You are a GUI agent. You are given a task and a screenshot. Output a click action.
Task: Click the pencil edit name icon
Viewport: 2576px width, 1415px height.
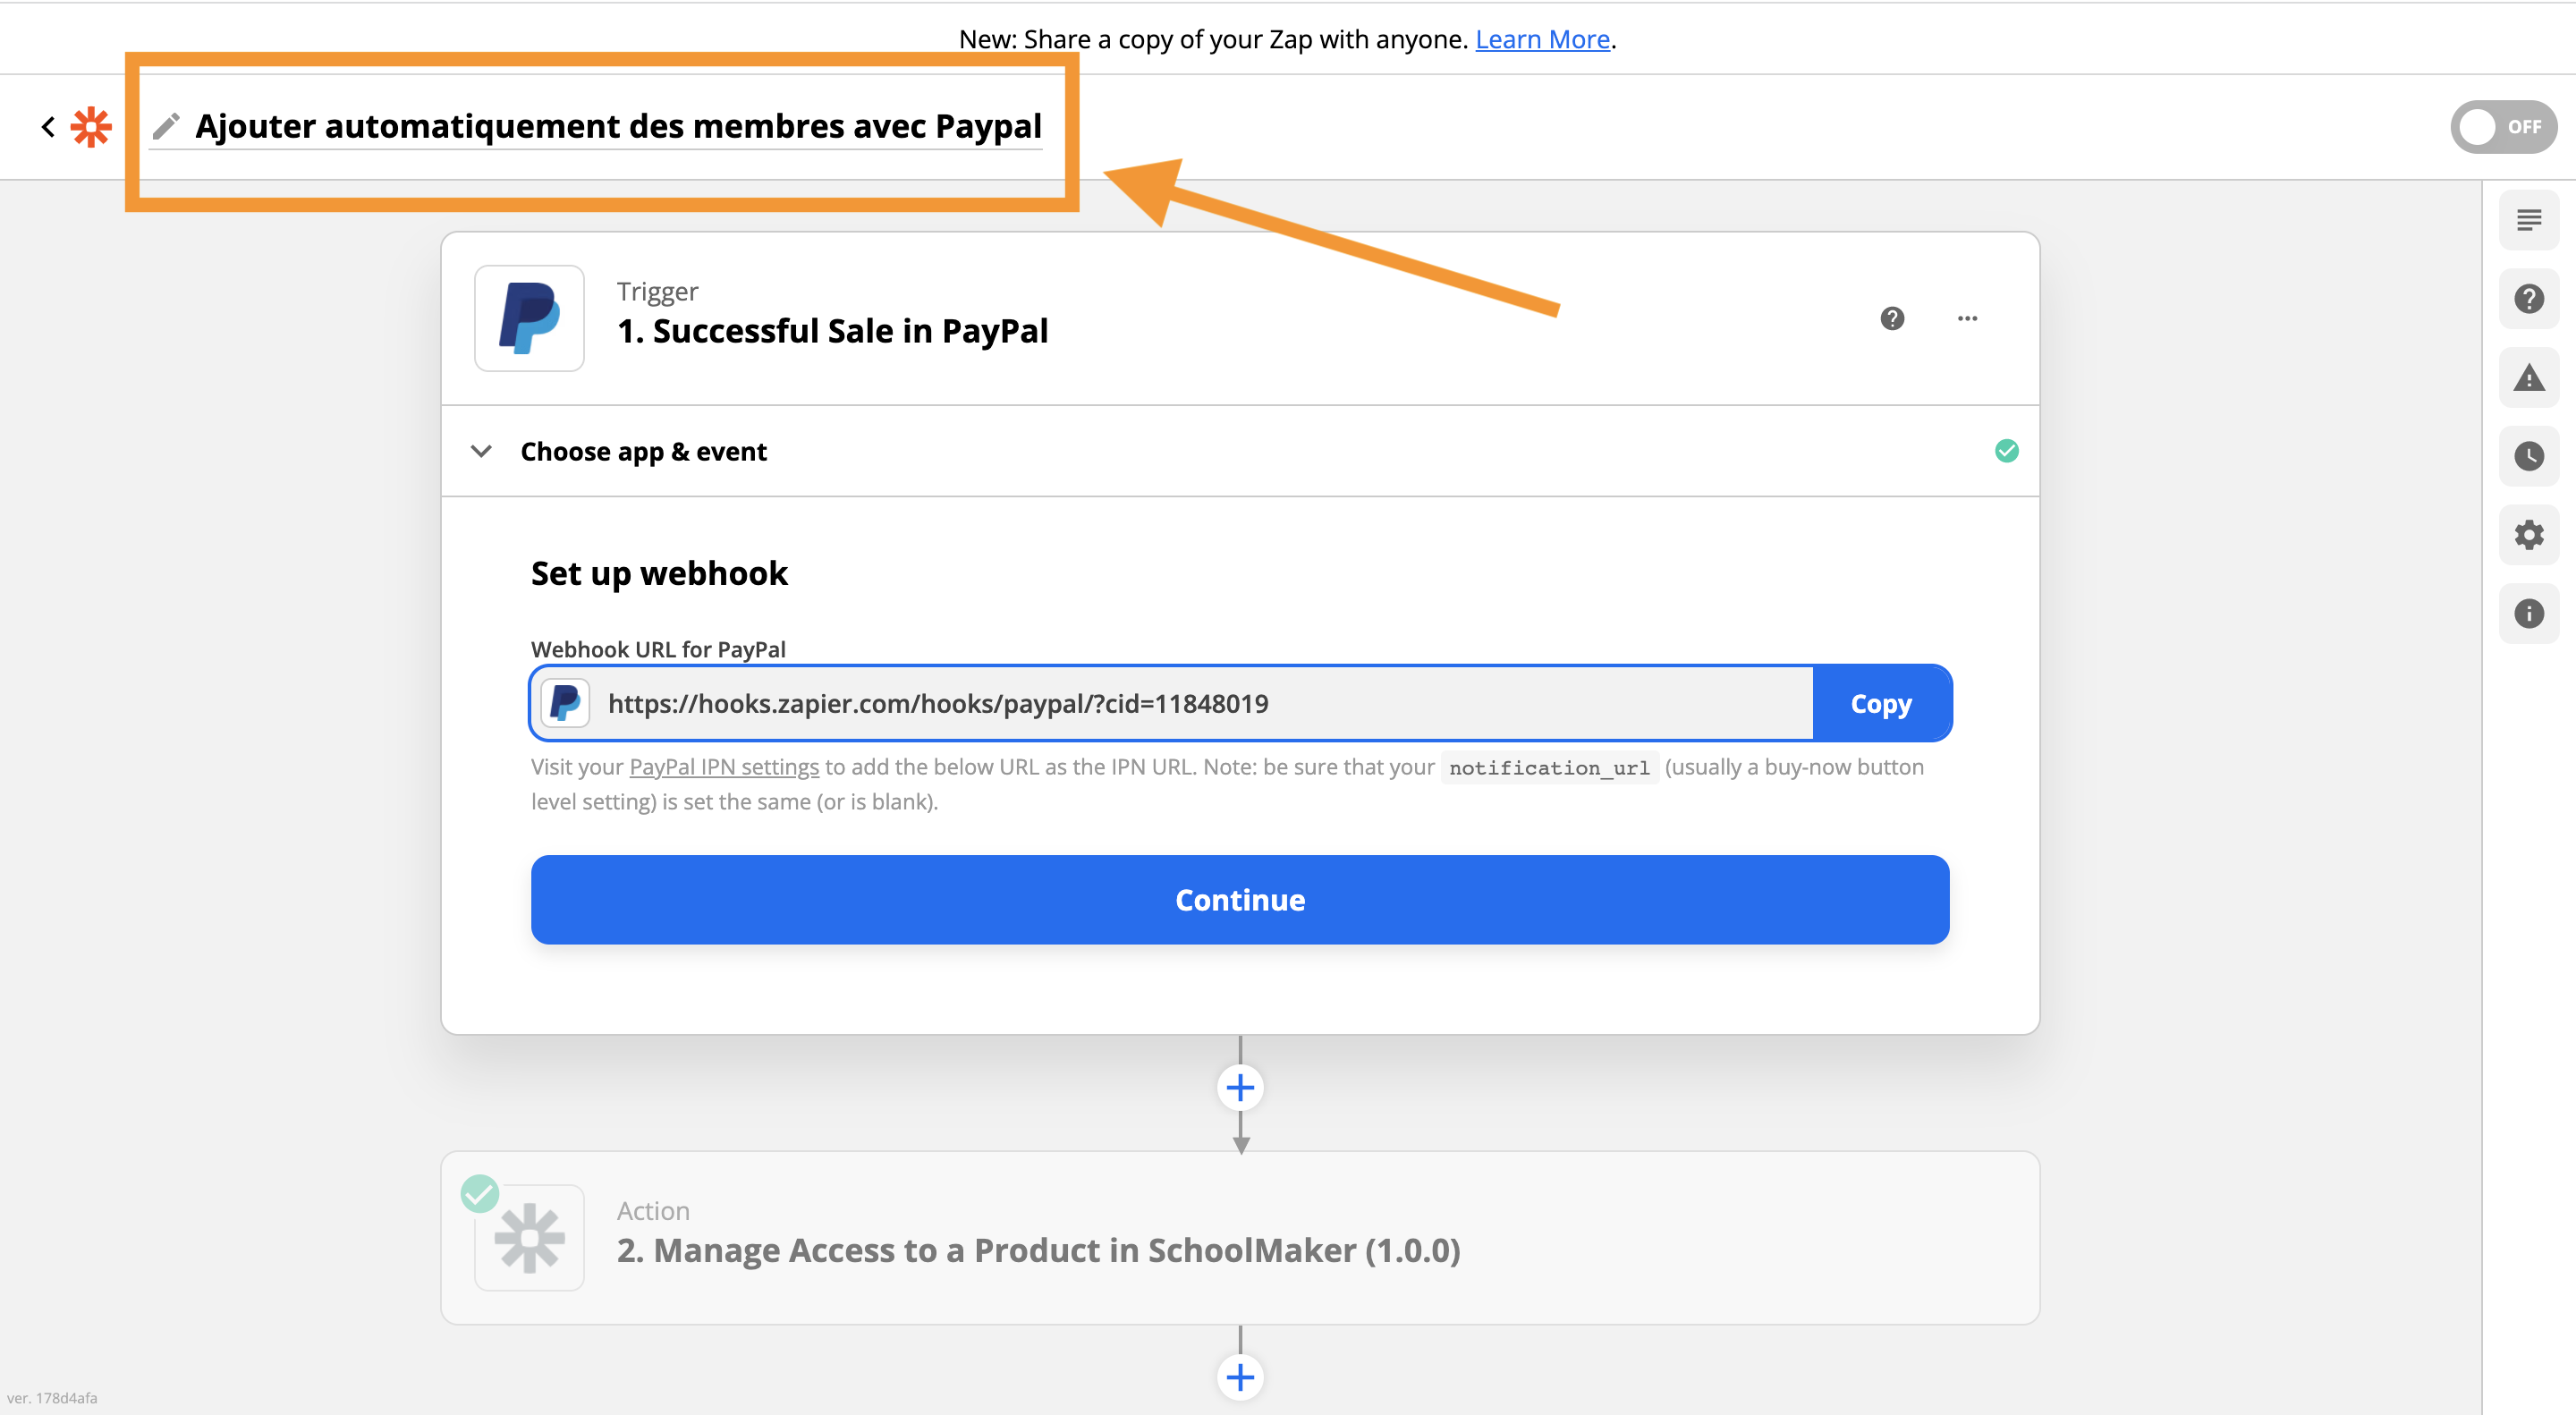point(166,127)
